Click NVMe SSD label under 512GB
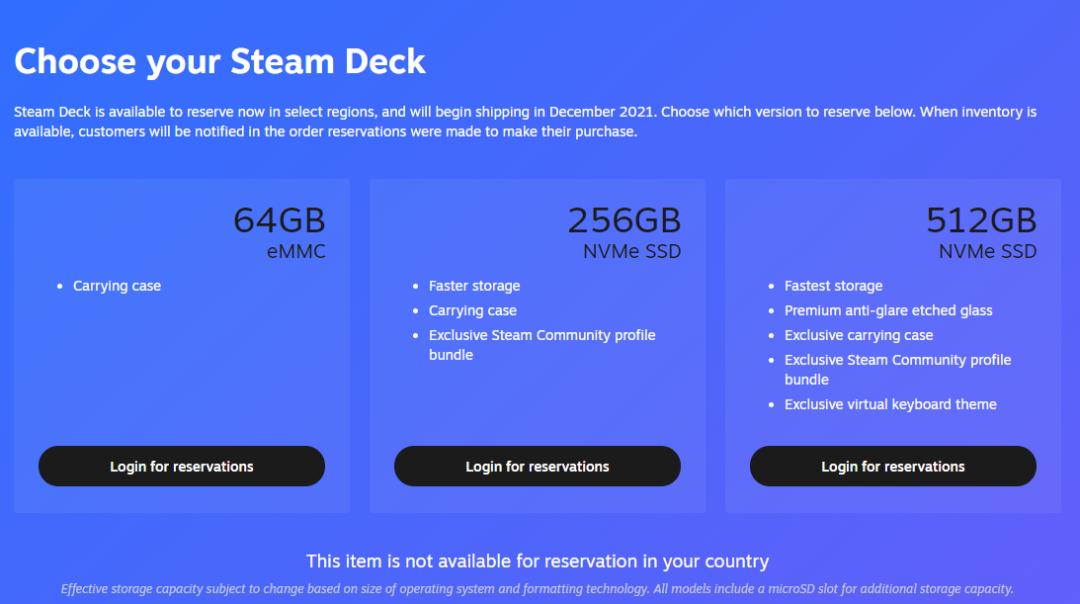Viewport: 1080px width, 604px height. coord(987,252)
